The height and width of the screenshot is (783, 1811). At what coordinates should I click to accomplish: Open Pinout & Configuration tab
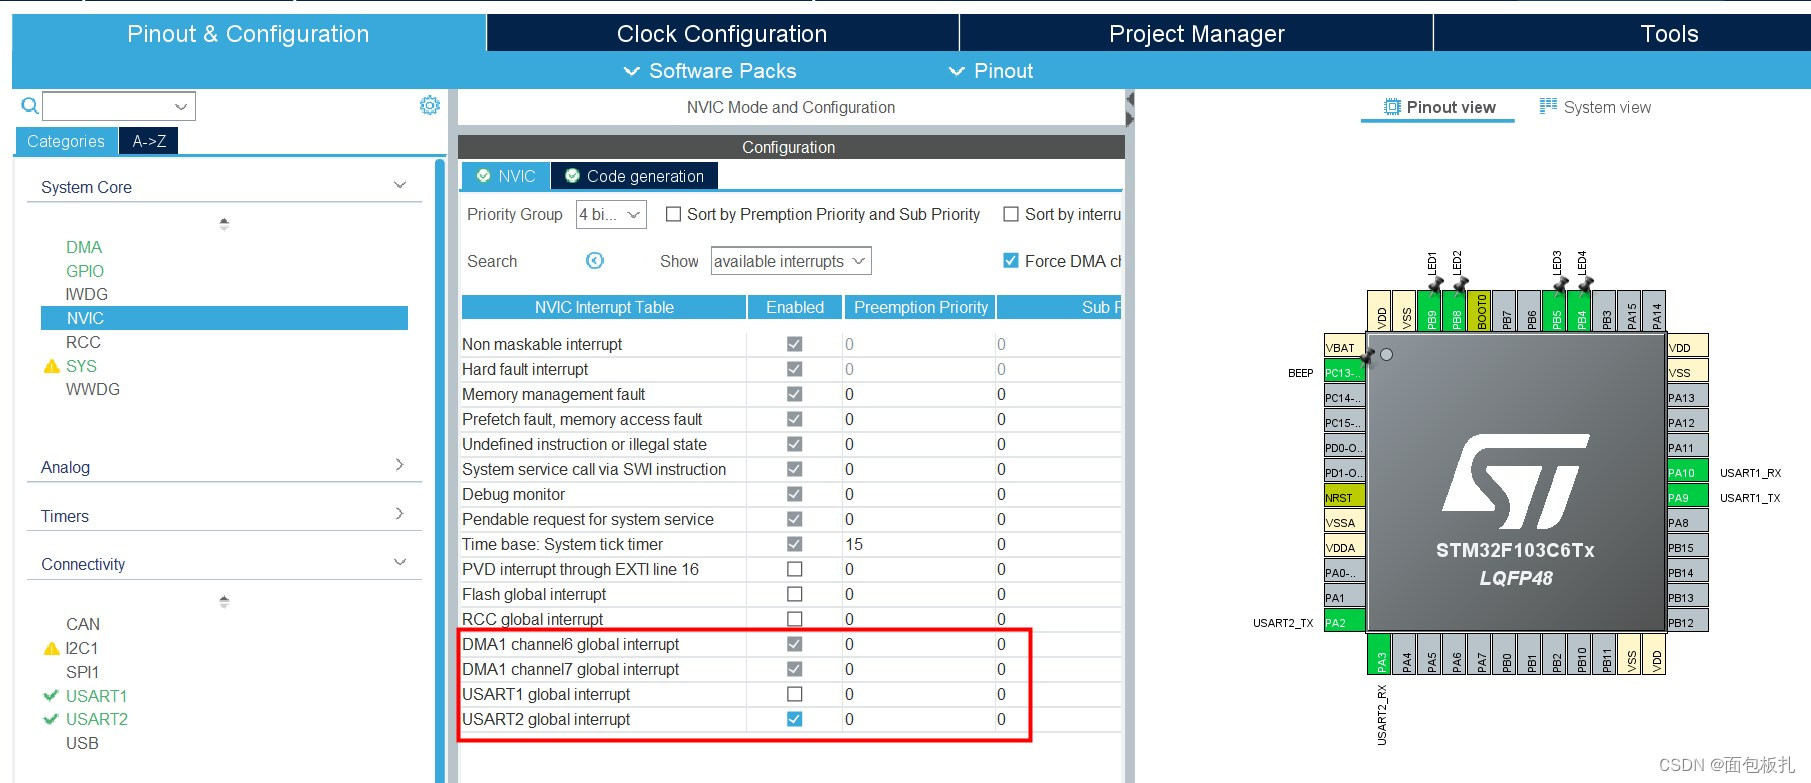pyautogui.click(x=248, y=34)
